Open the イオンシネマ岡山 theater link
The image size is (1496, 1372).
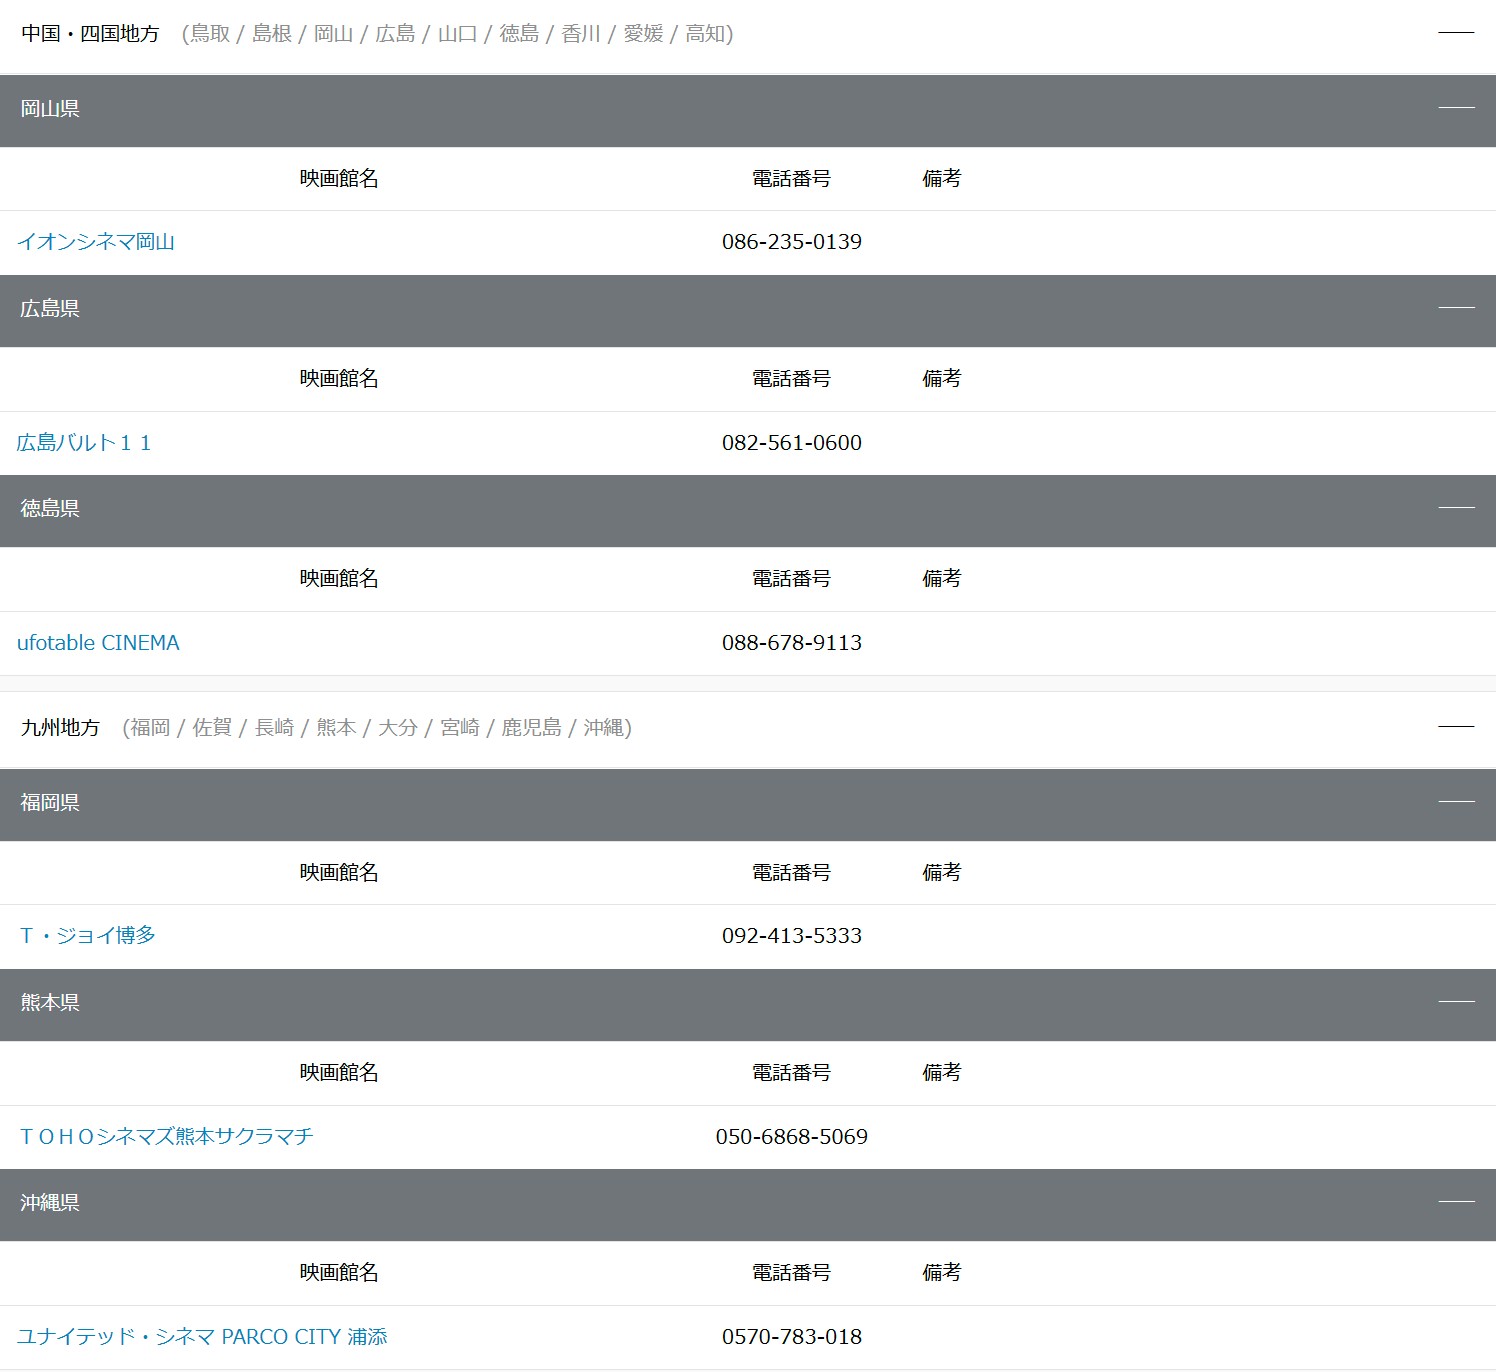tap(96, 242)
